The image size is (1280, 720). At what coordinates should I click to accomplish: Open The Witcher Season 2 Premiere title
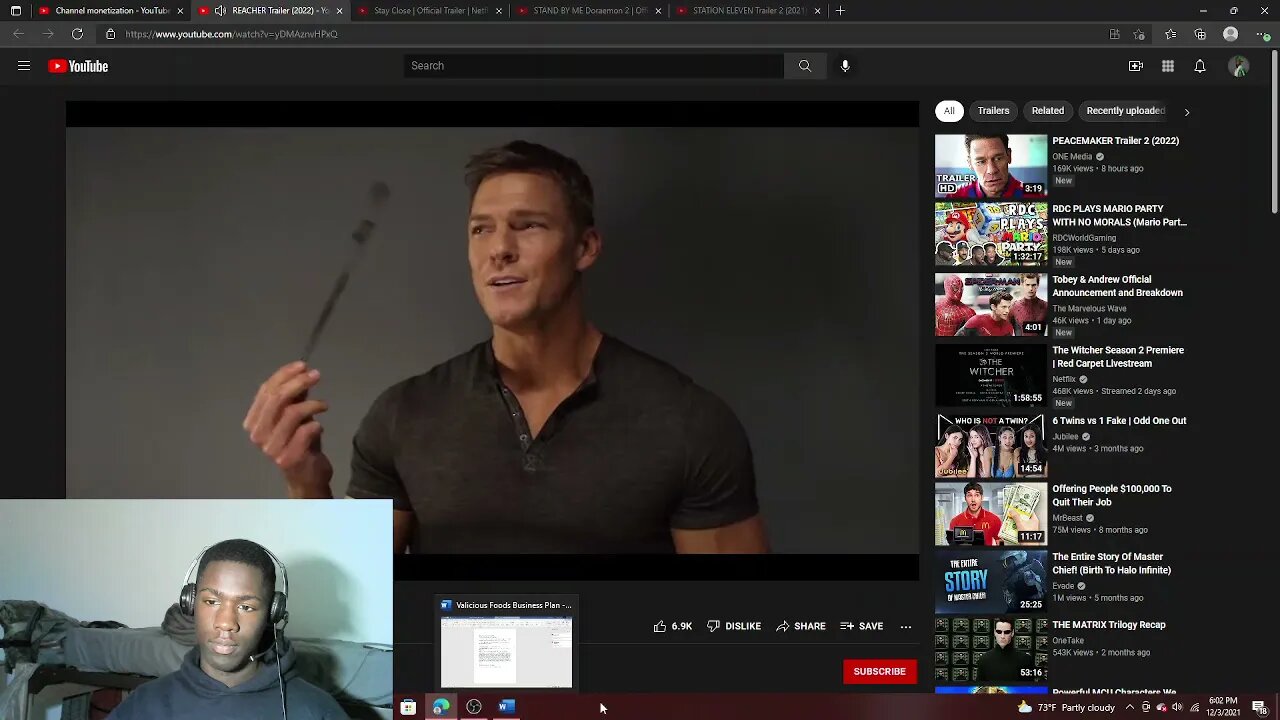(1118, 357)
